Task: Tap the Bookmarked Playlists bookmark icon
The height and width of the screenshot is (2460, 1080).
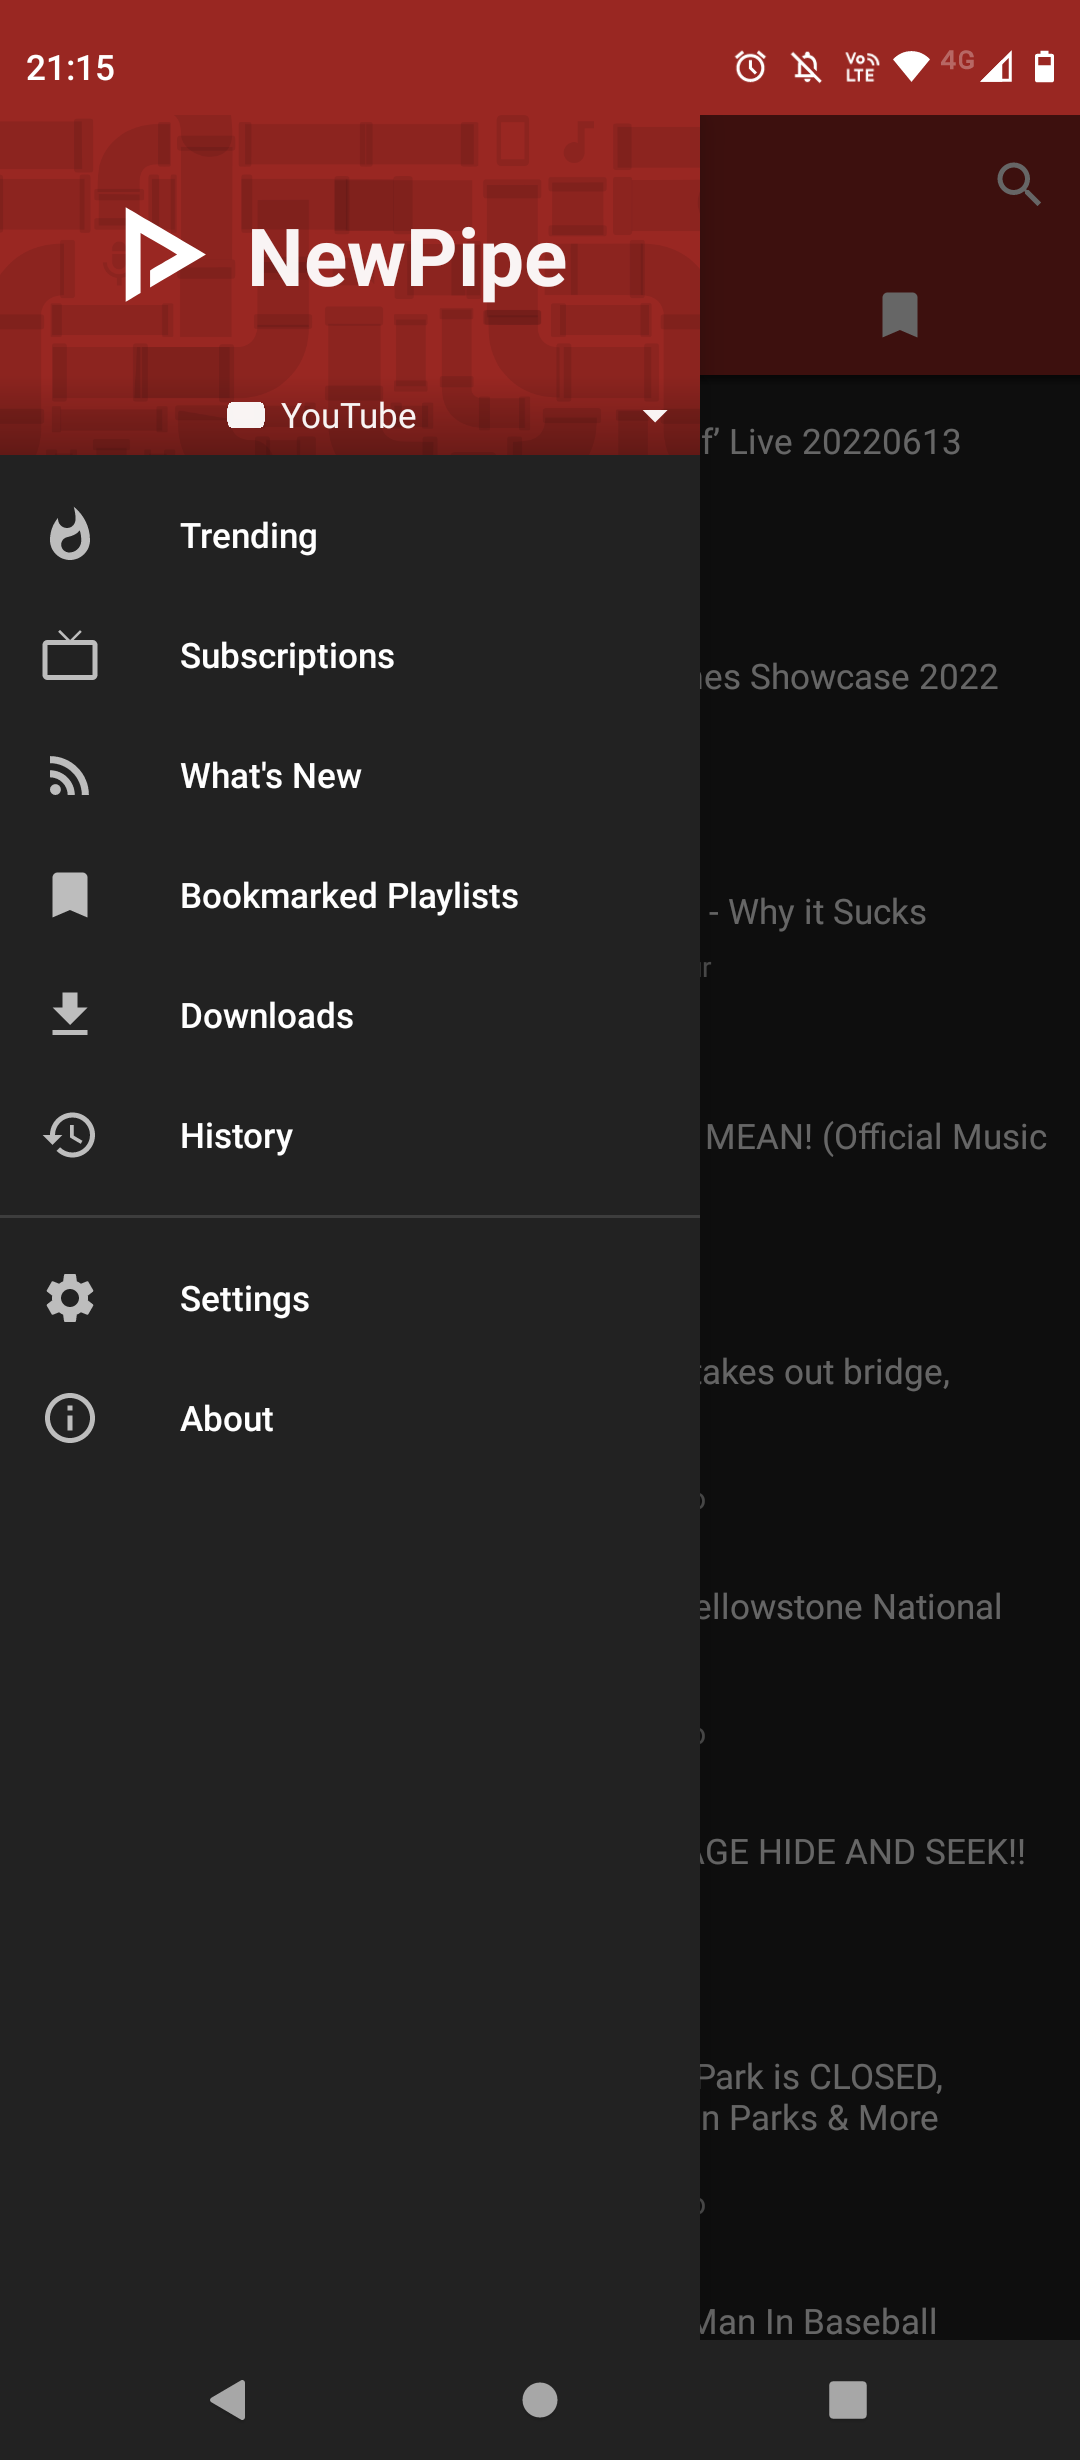Action: pyautogui.click(x=70, y=895)
